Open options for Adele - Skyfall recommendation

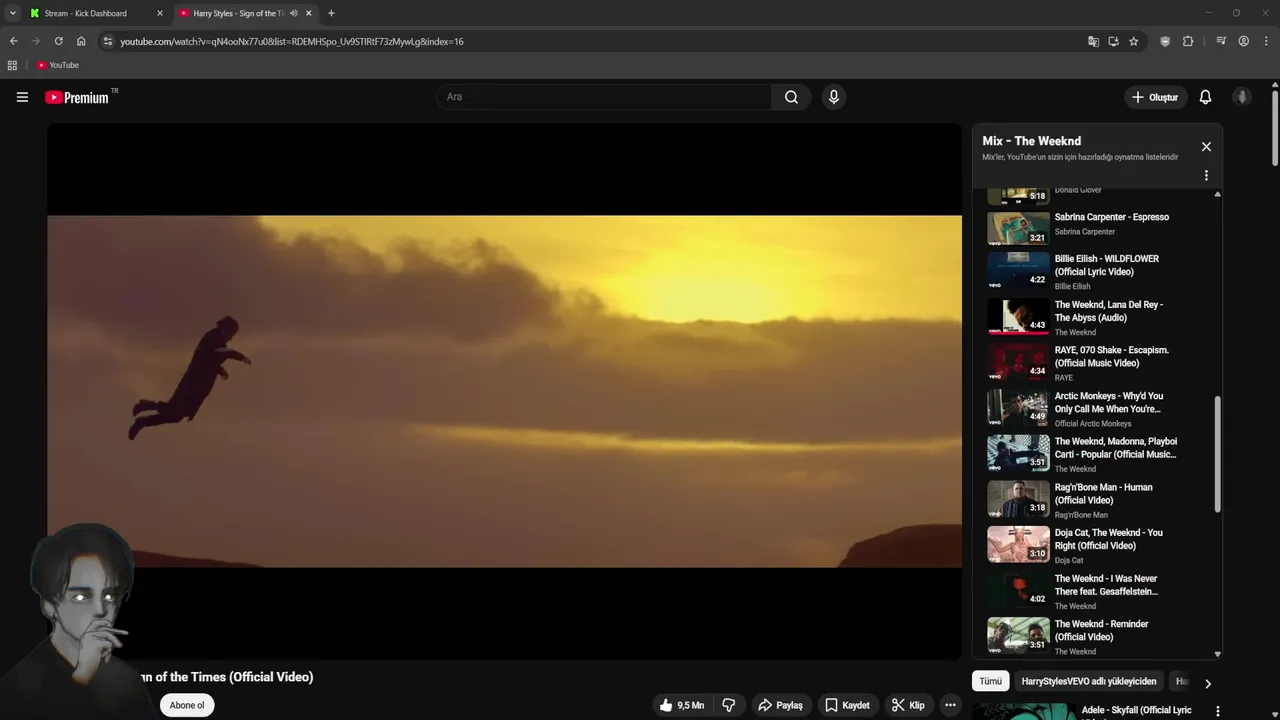1217,711
